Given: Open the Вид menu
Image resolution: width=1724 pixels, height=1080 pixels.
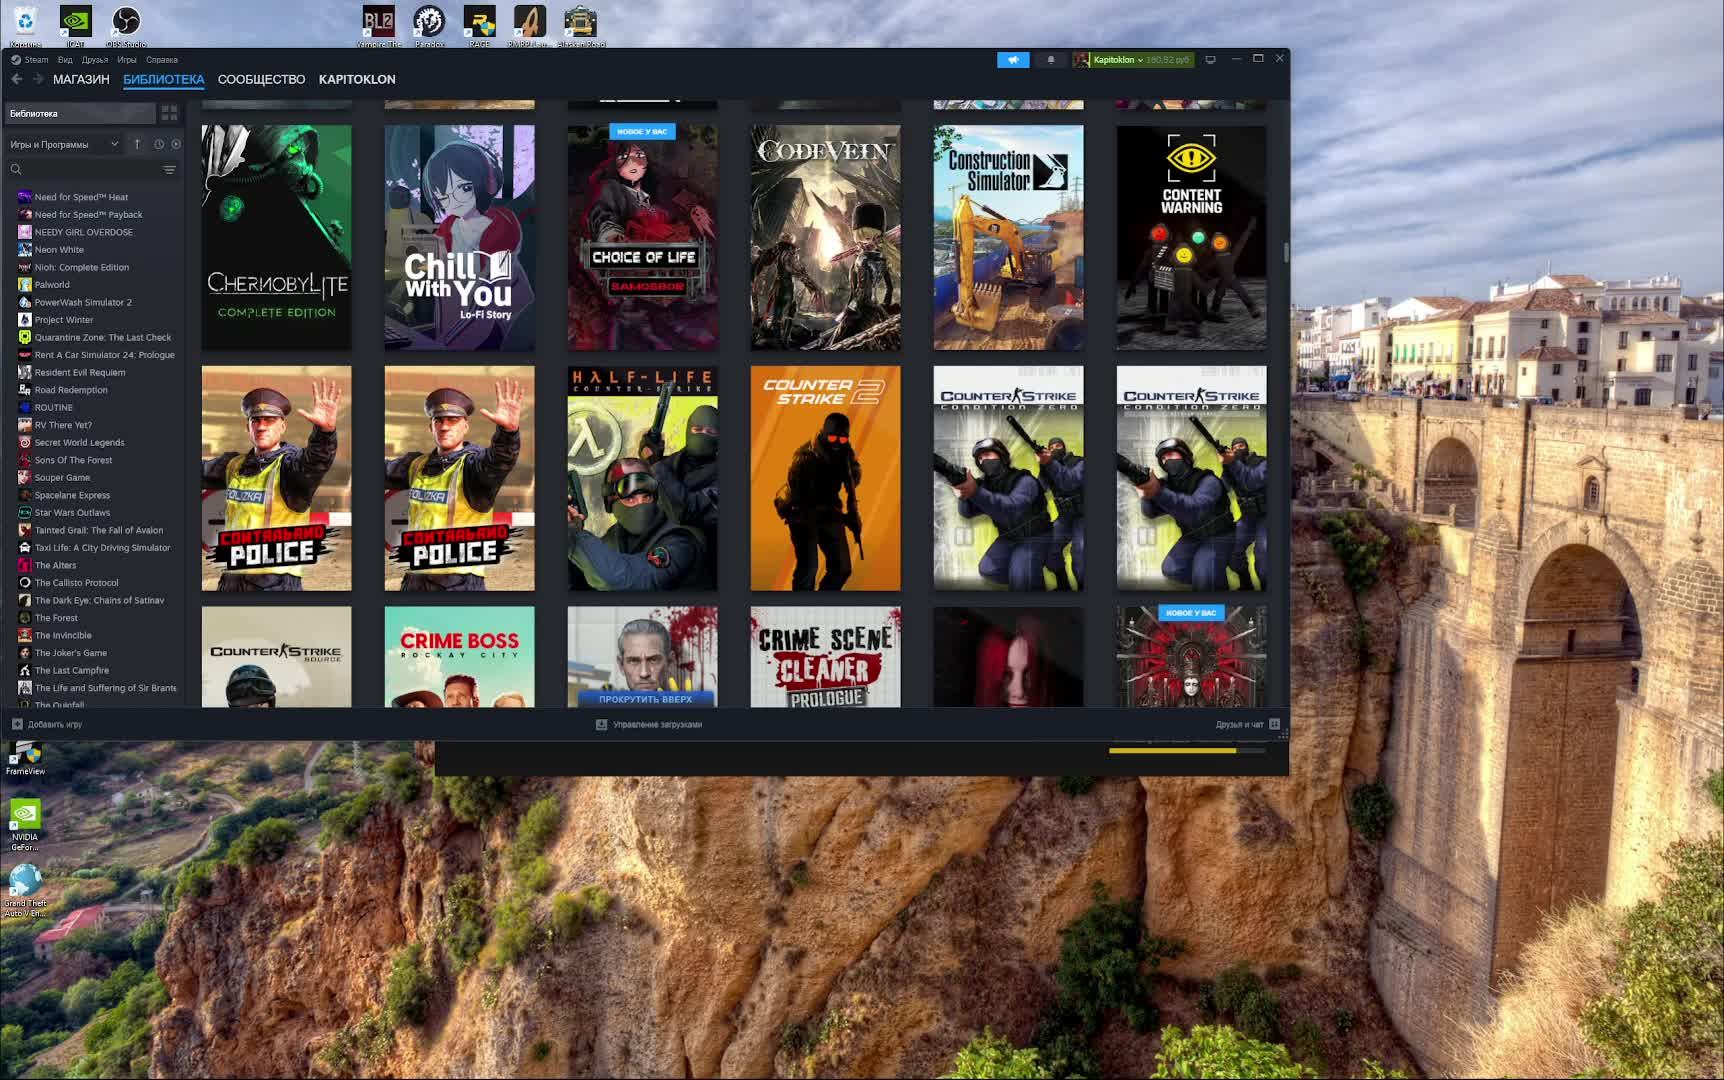Looking at the screenshot, I should (65, 60).
